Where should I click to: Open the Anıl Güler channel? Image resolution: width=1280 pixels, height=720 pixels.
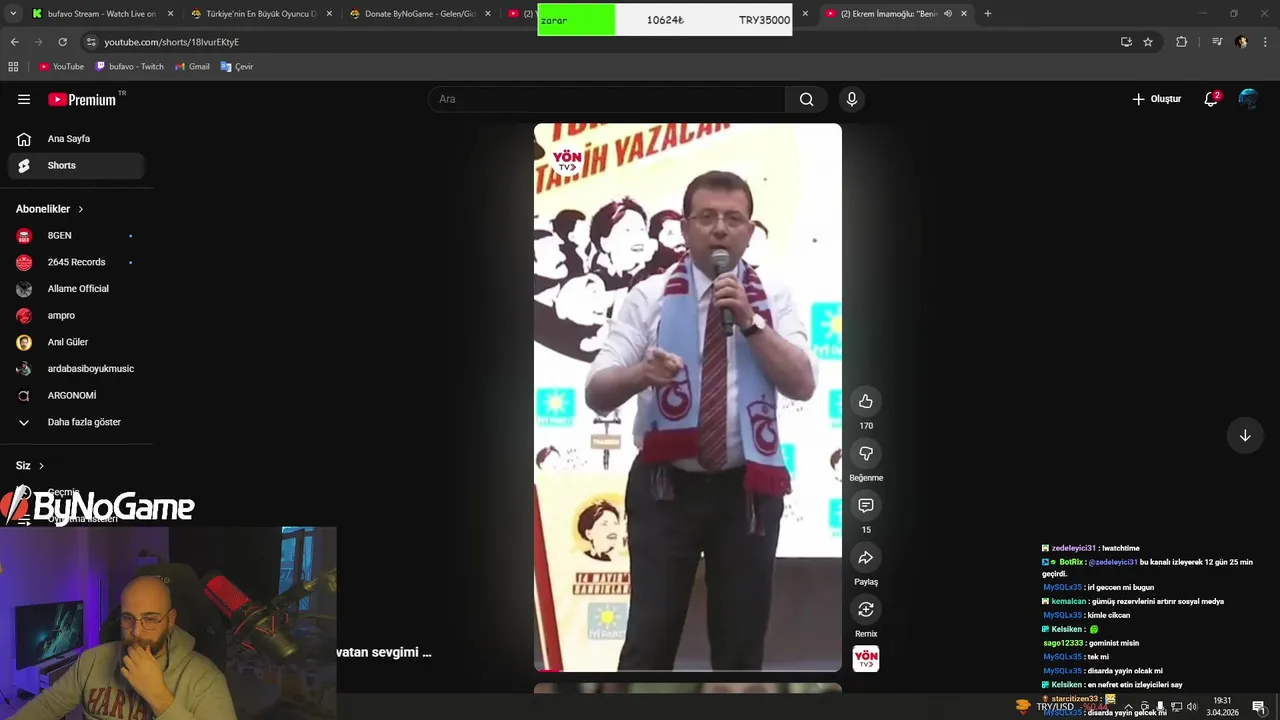point(76,342)
